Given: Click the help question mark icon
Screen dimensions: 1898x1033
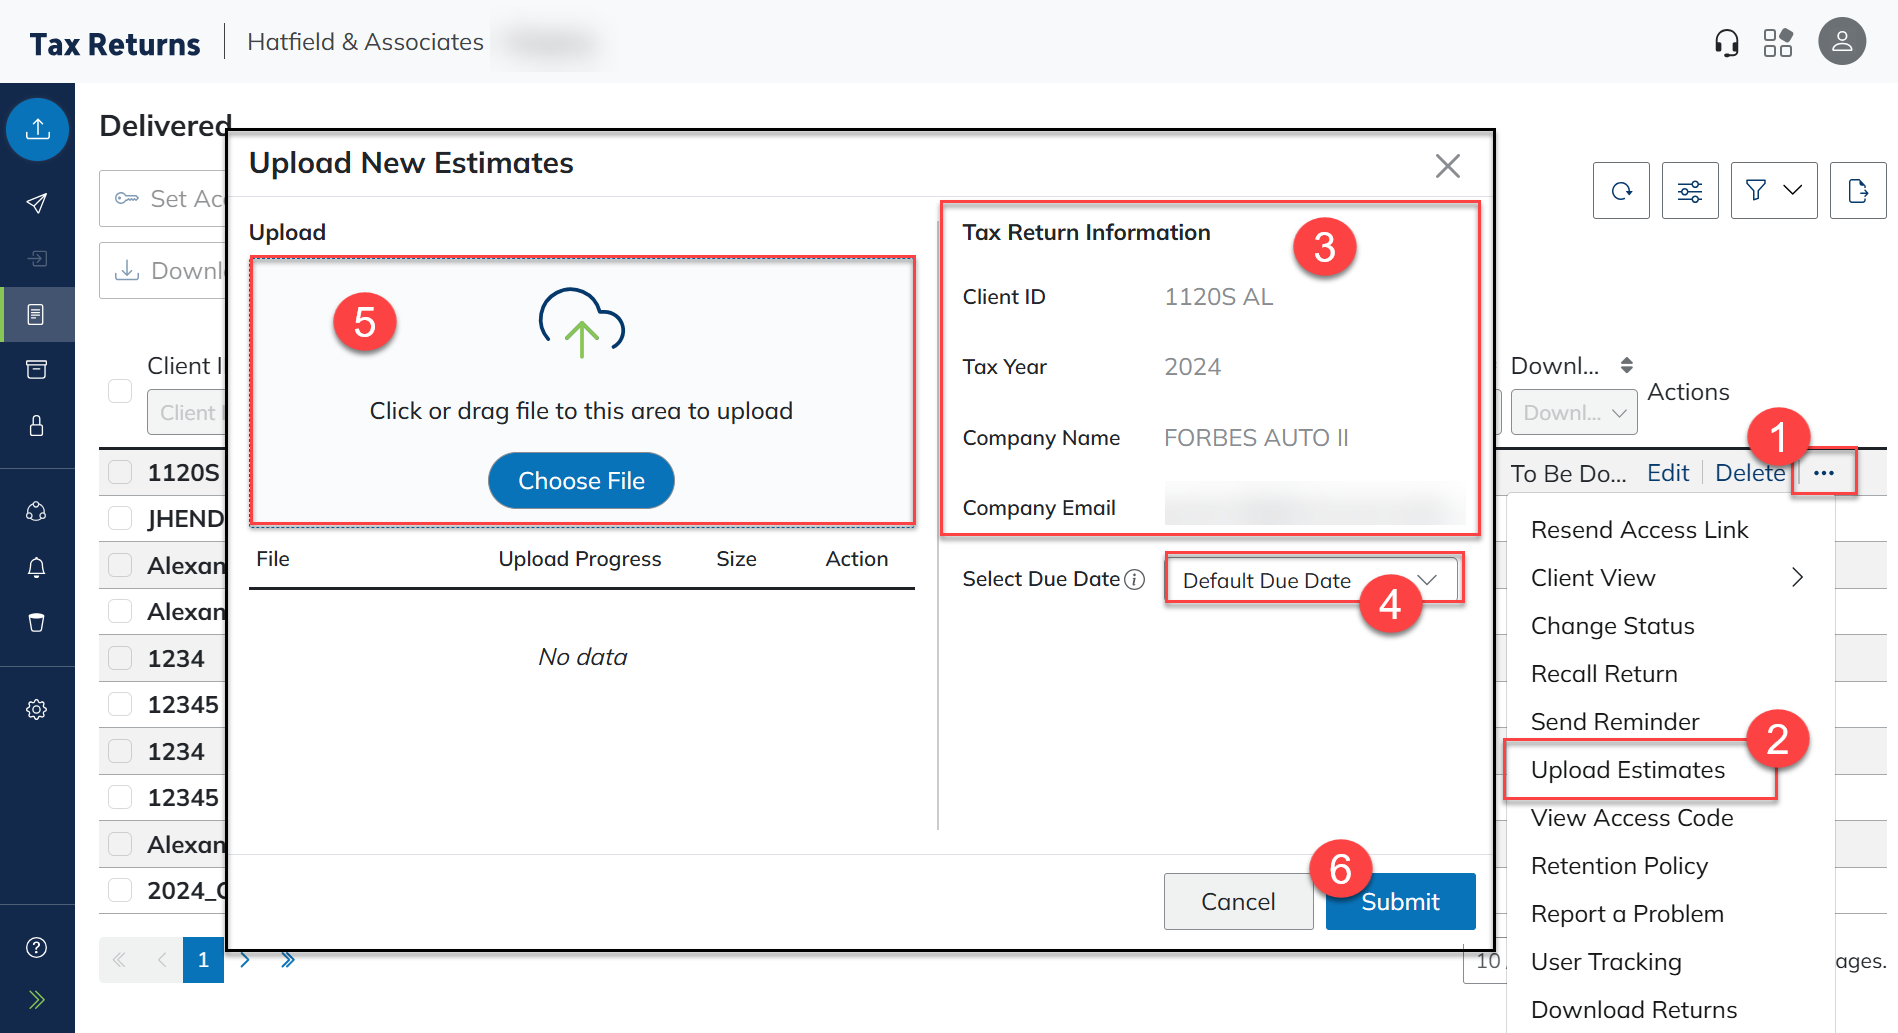Looking at the screenshot, I should pos(37,947).
